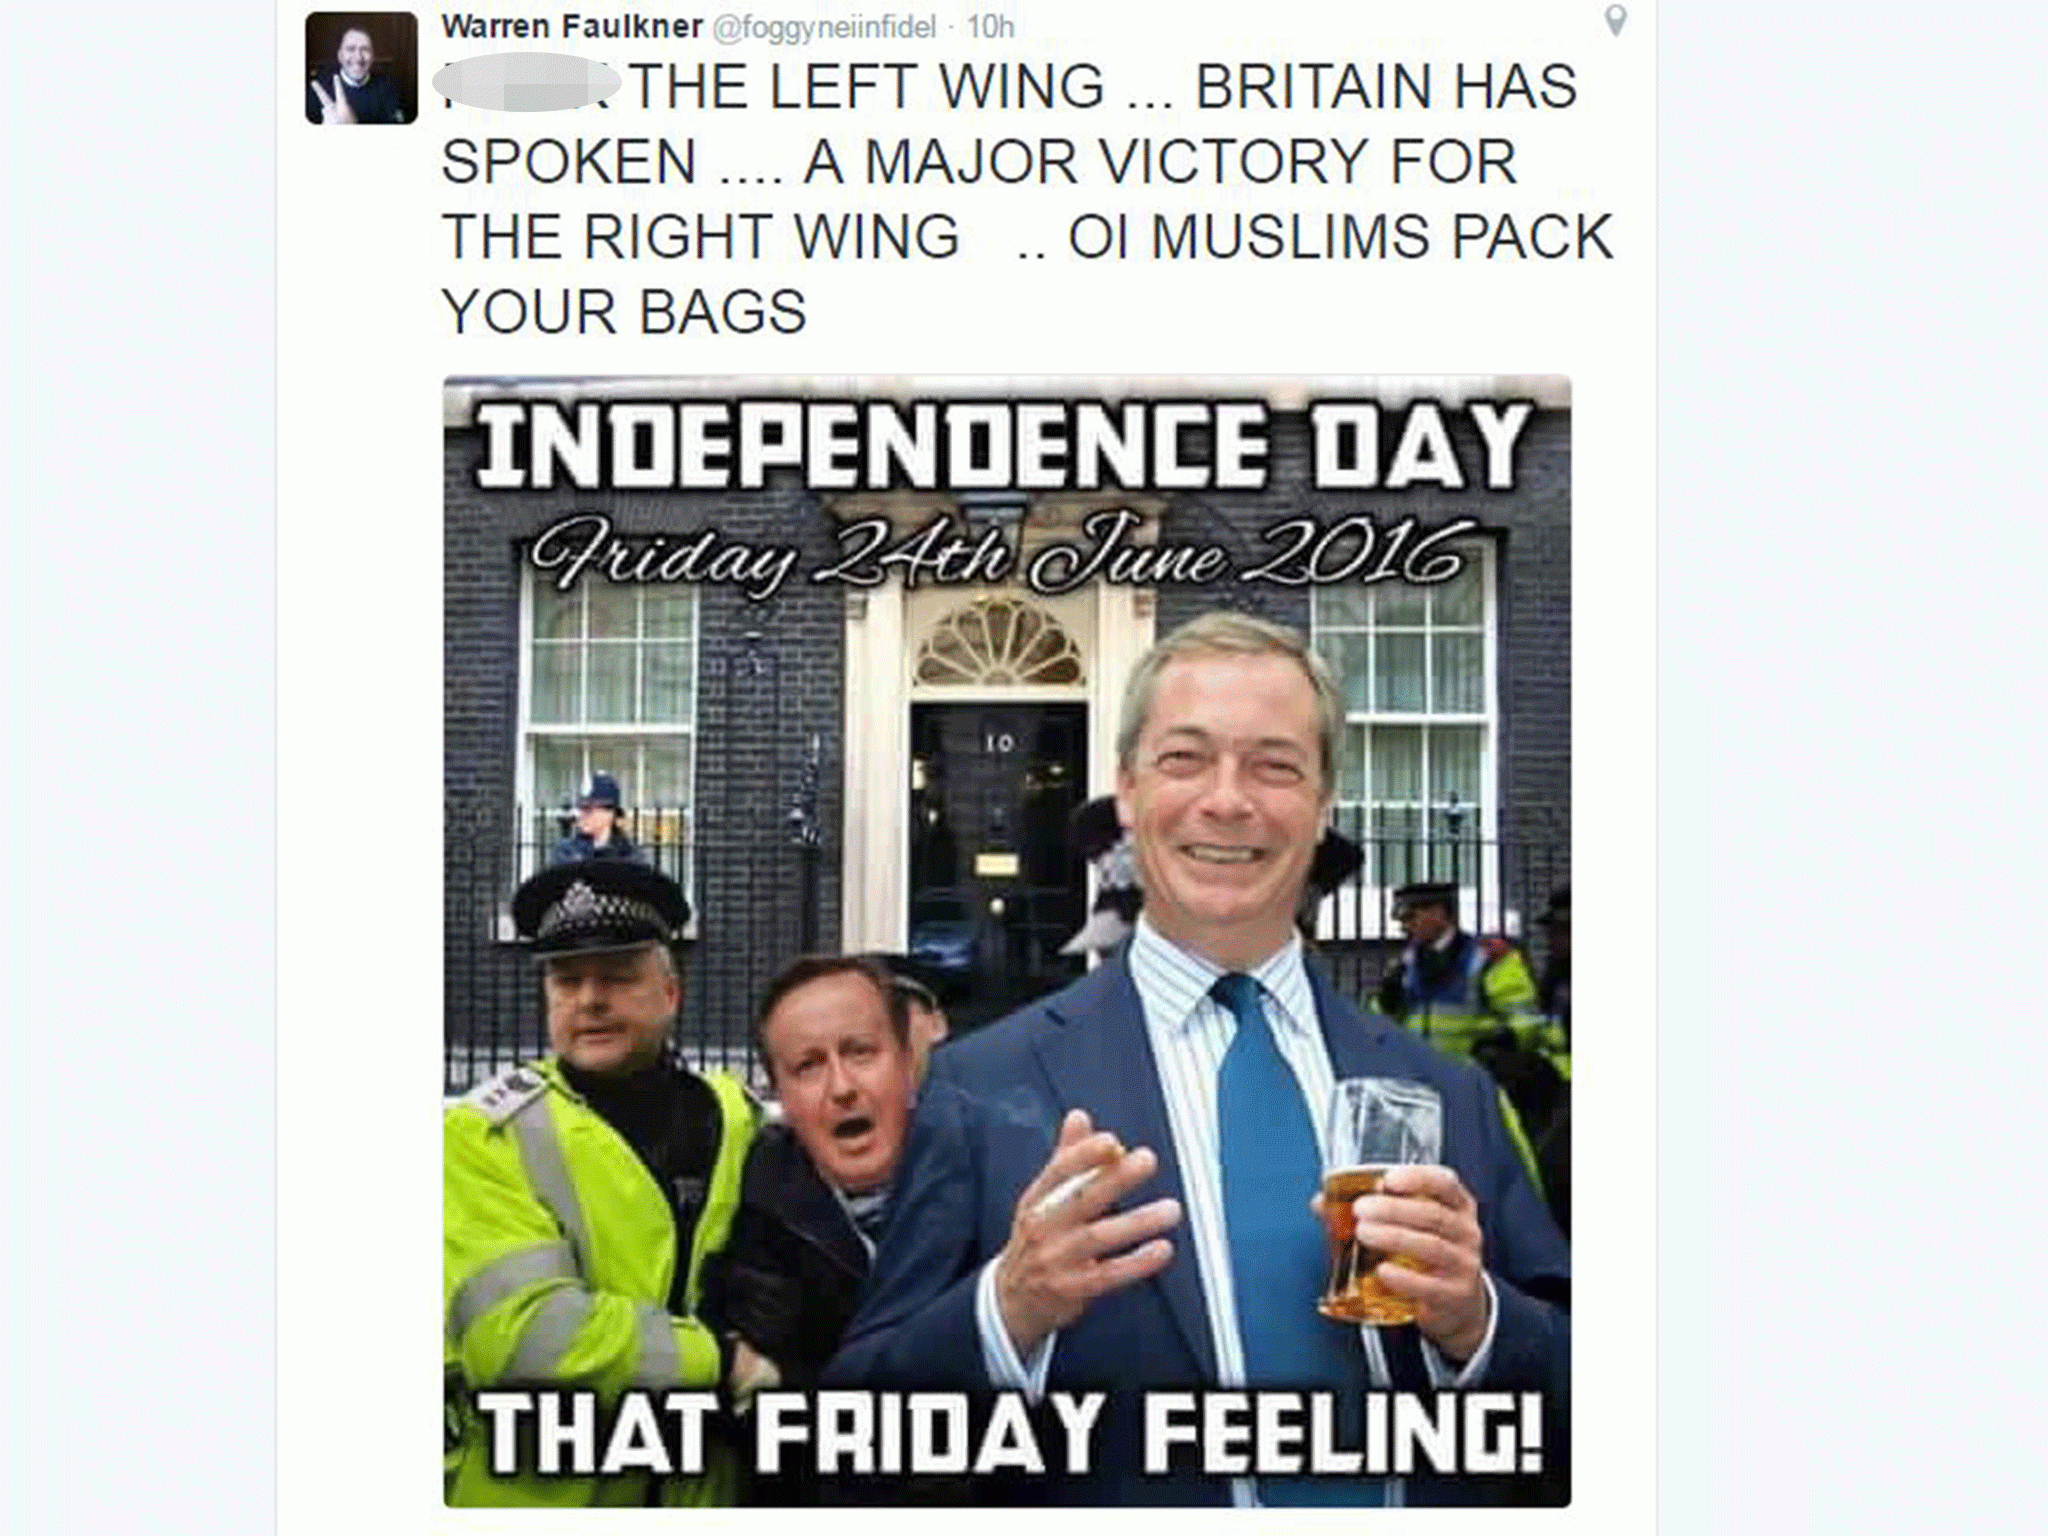Click the tweet text starting with THE LEFT WING
This screenshot has width=2048, height=1536.
1028,198
